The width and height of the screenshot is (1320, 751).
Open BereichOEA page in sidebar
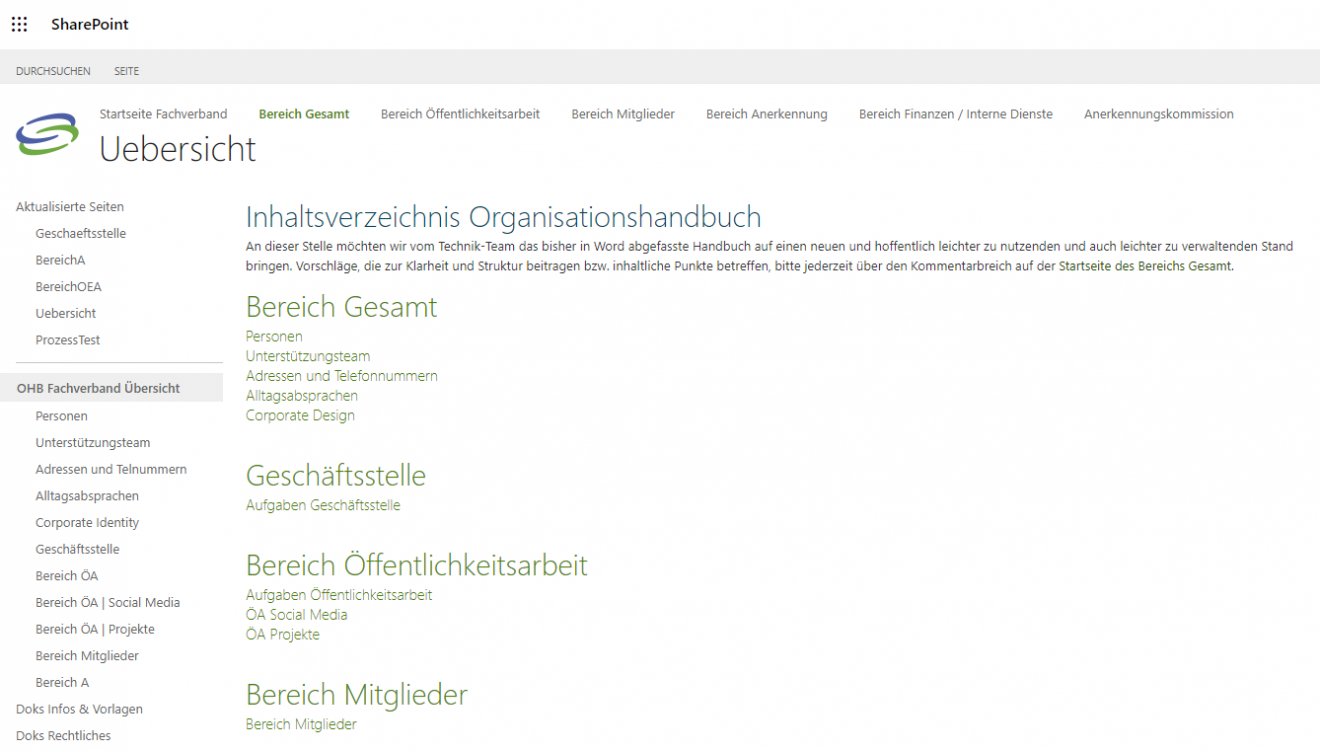point(68,287)
